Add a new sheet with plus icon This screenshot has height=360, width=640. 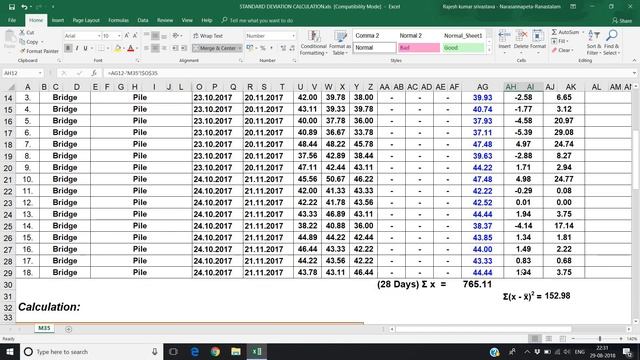coord(69,329)
